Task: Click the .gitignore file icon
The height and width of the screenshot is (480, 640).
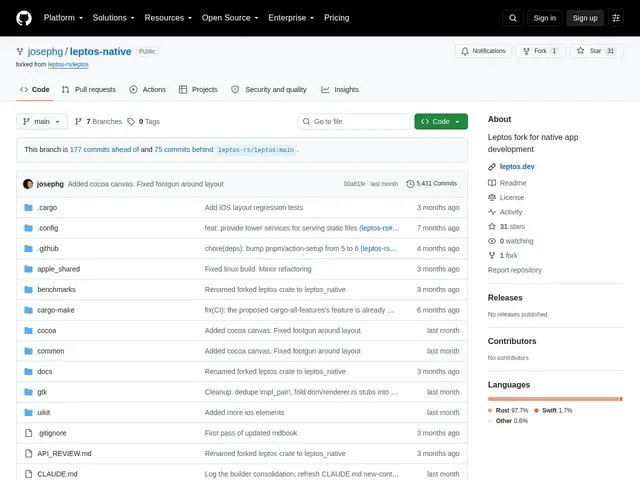Action: (x=28, y=433)
